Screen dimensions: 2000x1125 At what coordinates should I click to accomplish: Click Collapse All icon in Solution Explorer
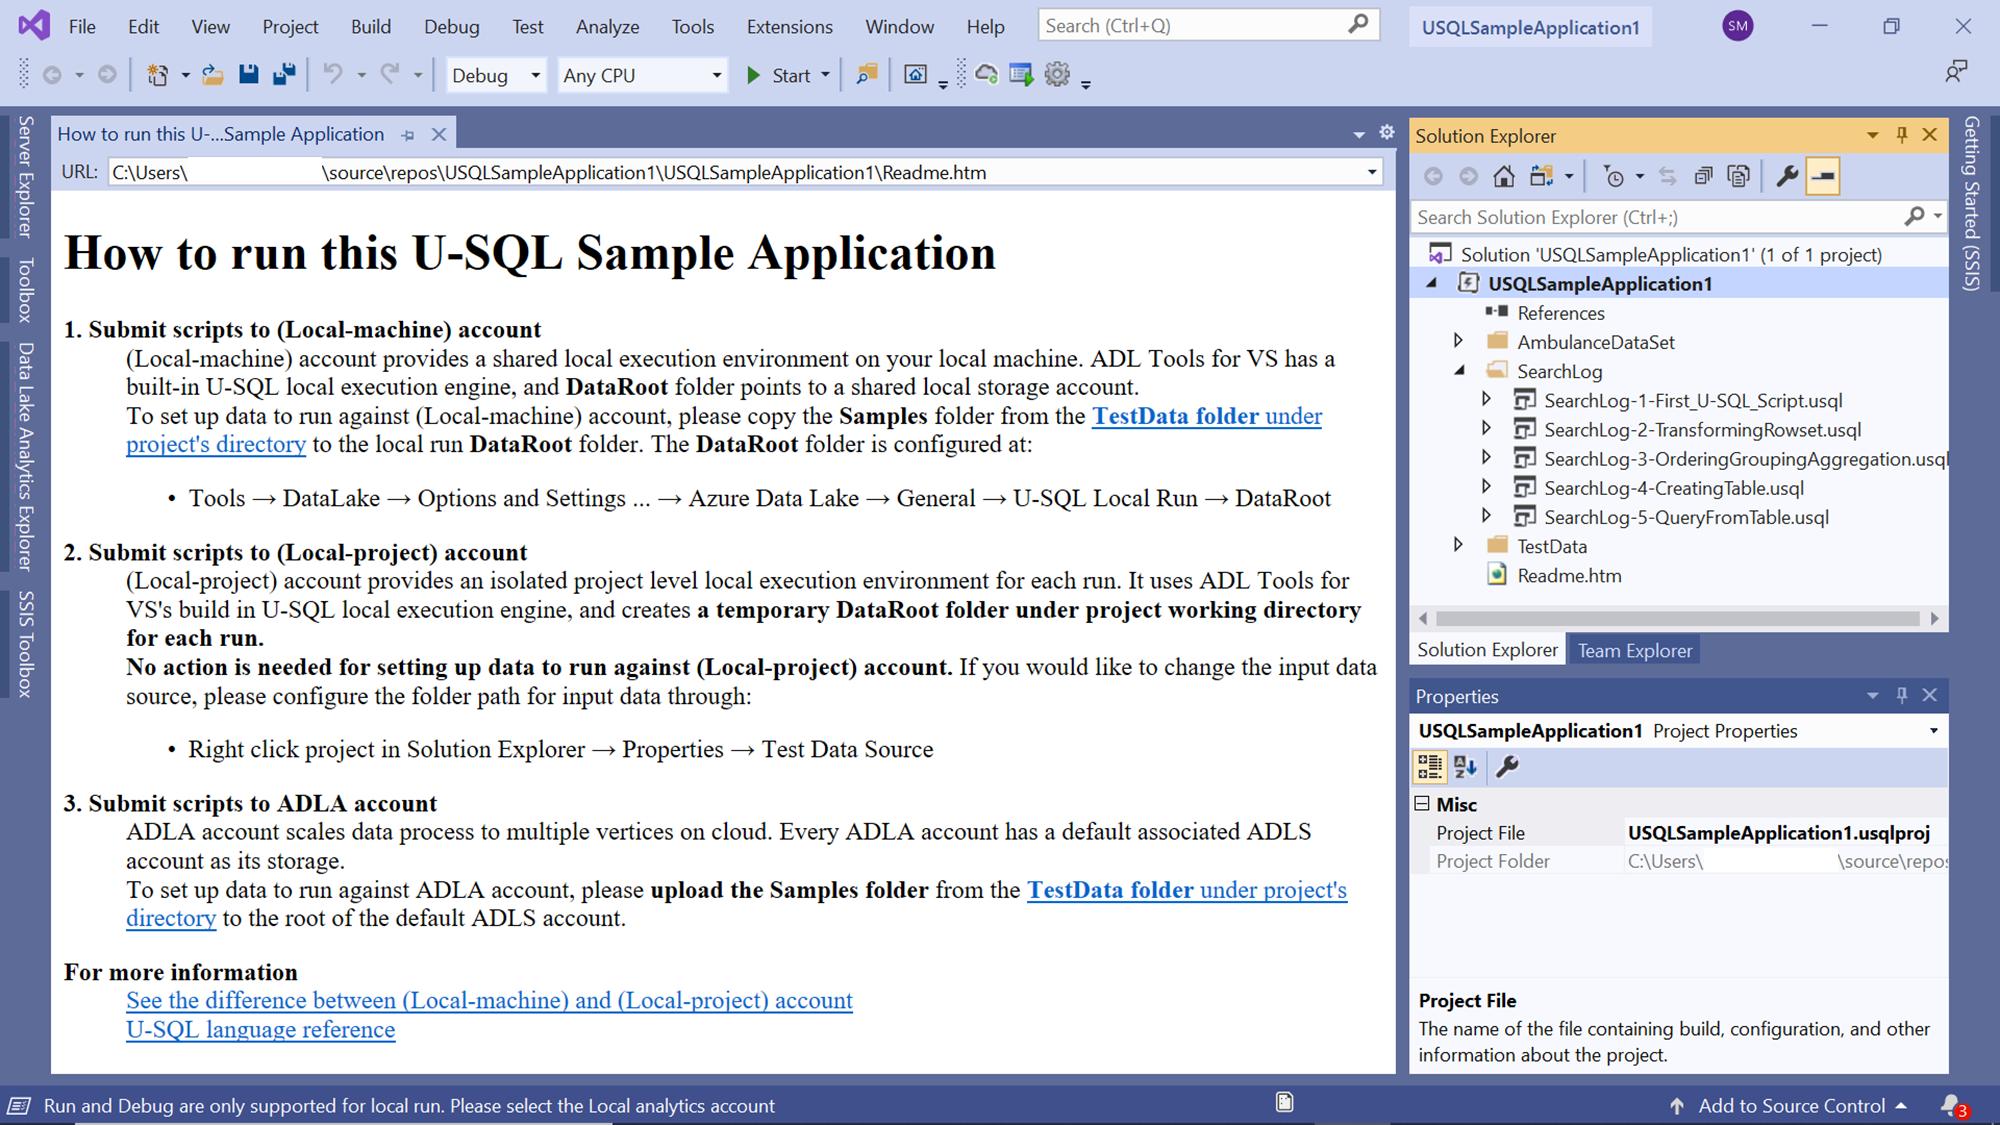[x=1703, y=177]
